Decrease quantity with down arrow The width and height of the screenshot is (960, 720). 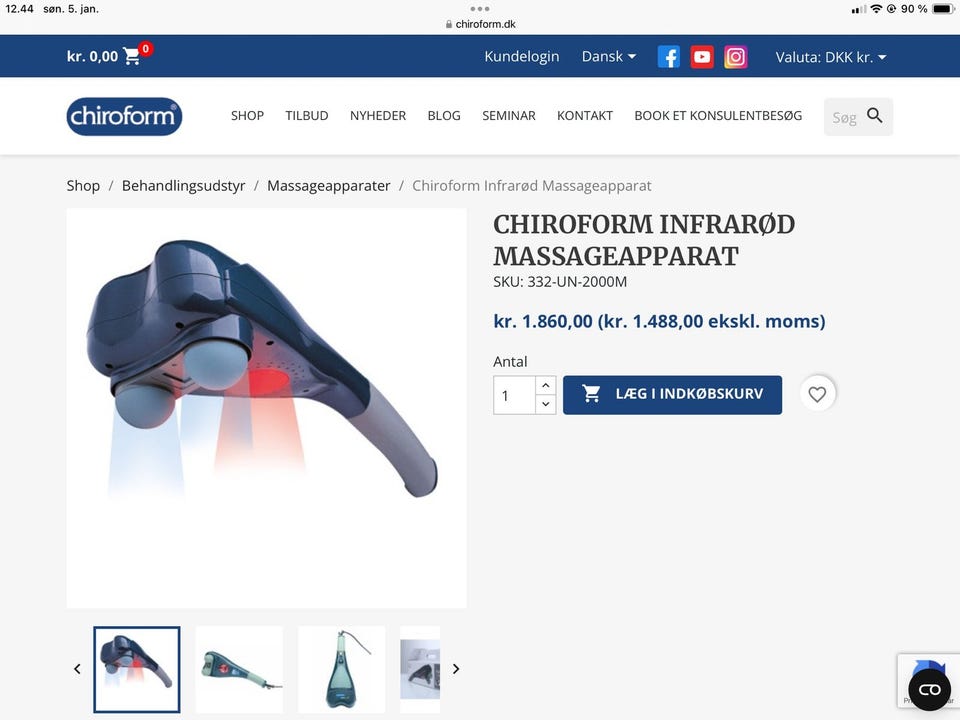(x=546, y=404)
